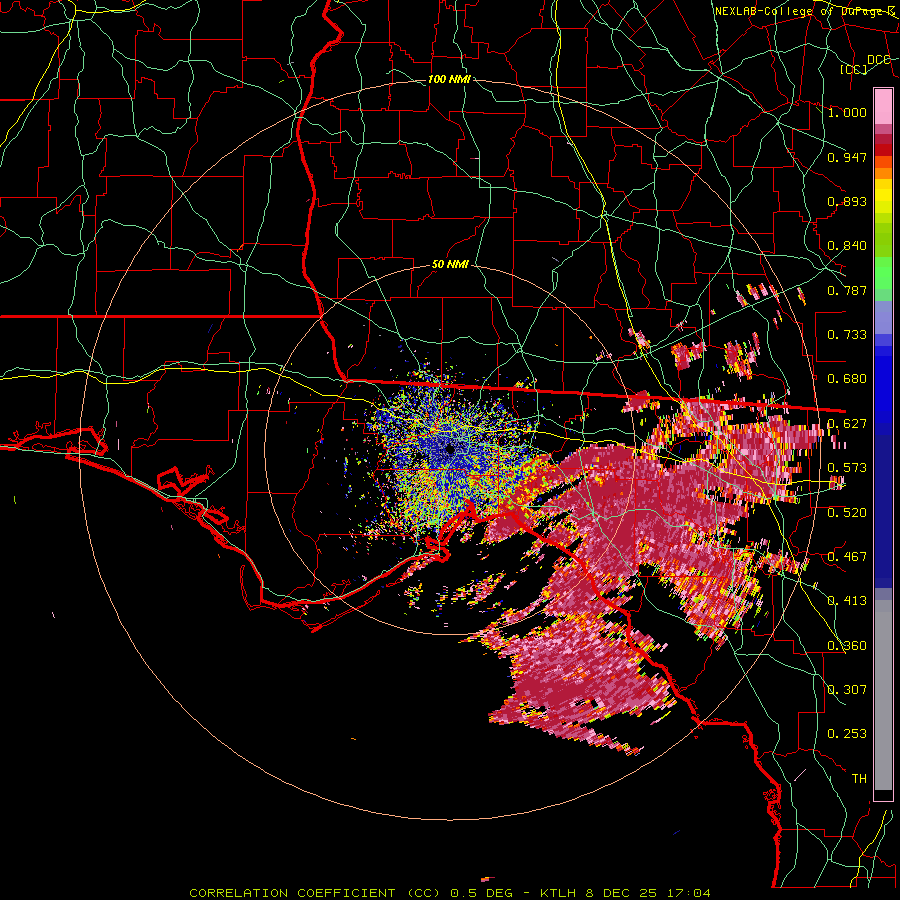Click the 0.627 scale label
The height and width of the screenshot is (900, 900).
point(847,424)
